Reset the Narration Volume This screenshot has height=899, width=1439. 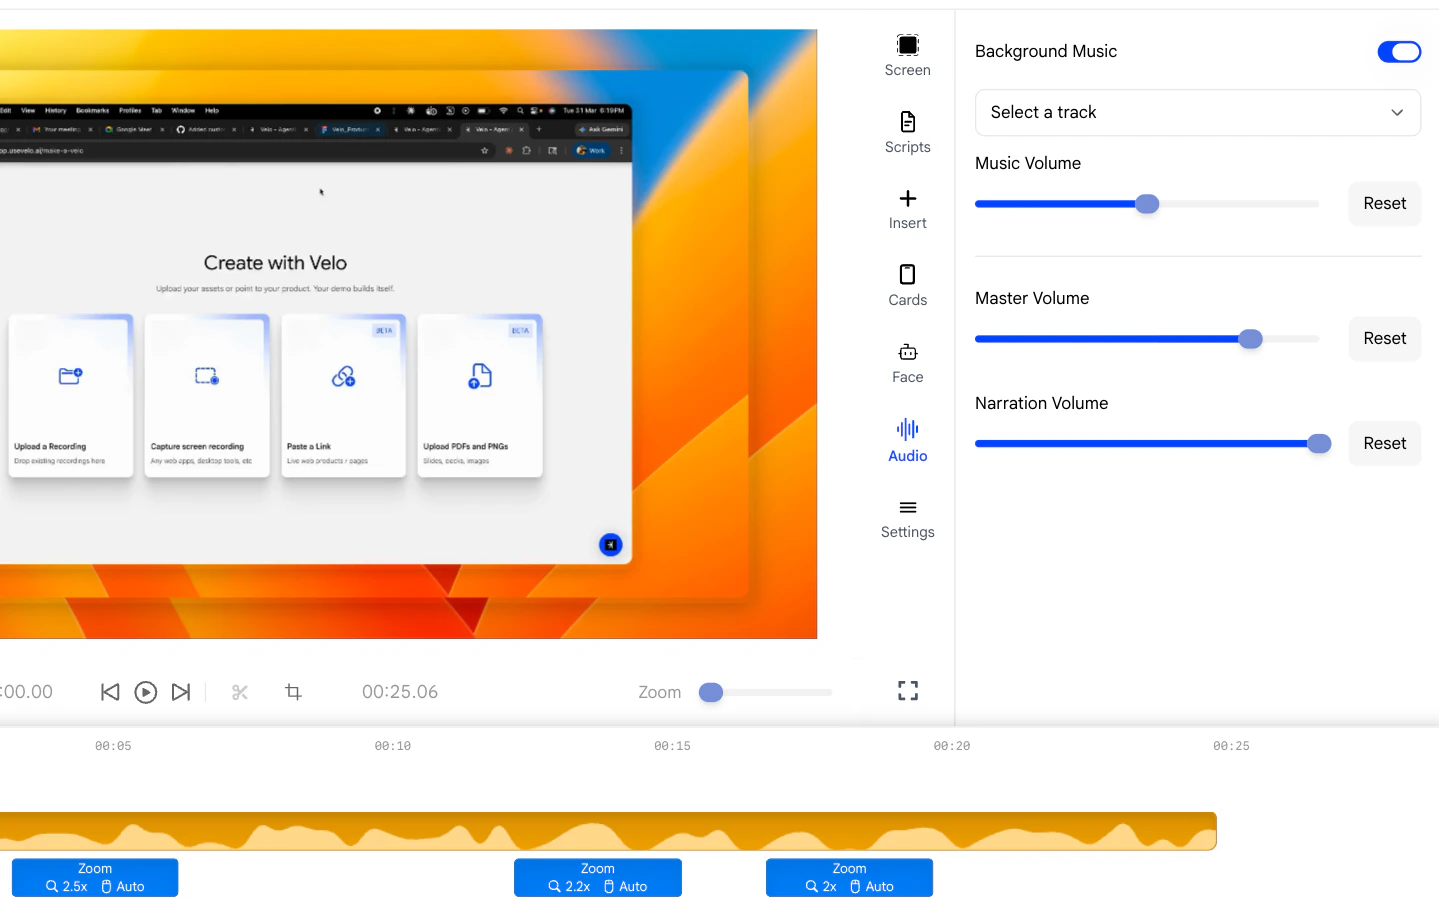pyautogui.click(x=1384, y=444)
